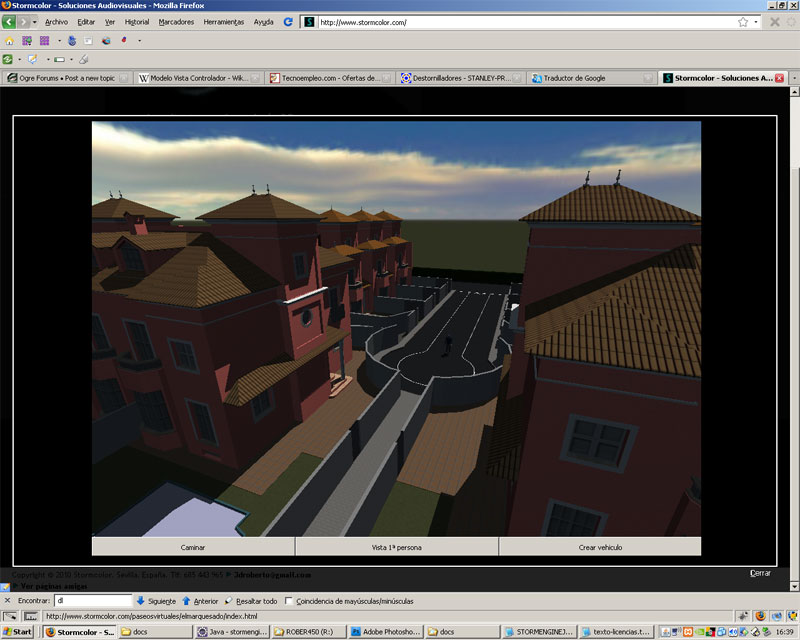Image resolution: width=800 pixels, height=640 pixels.
Task: Click the URL address bar
Action: 527,22
